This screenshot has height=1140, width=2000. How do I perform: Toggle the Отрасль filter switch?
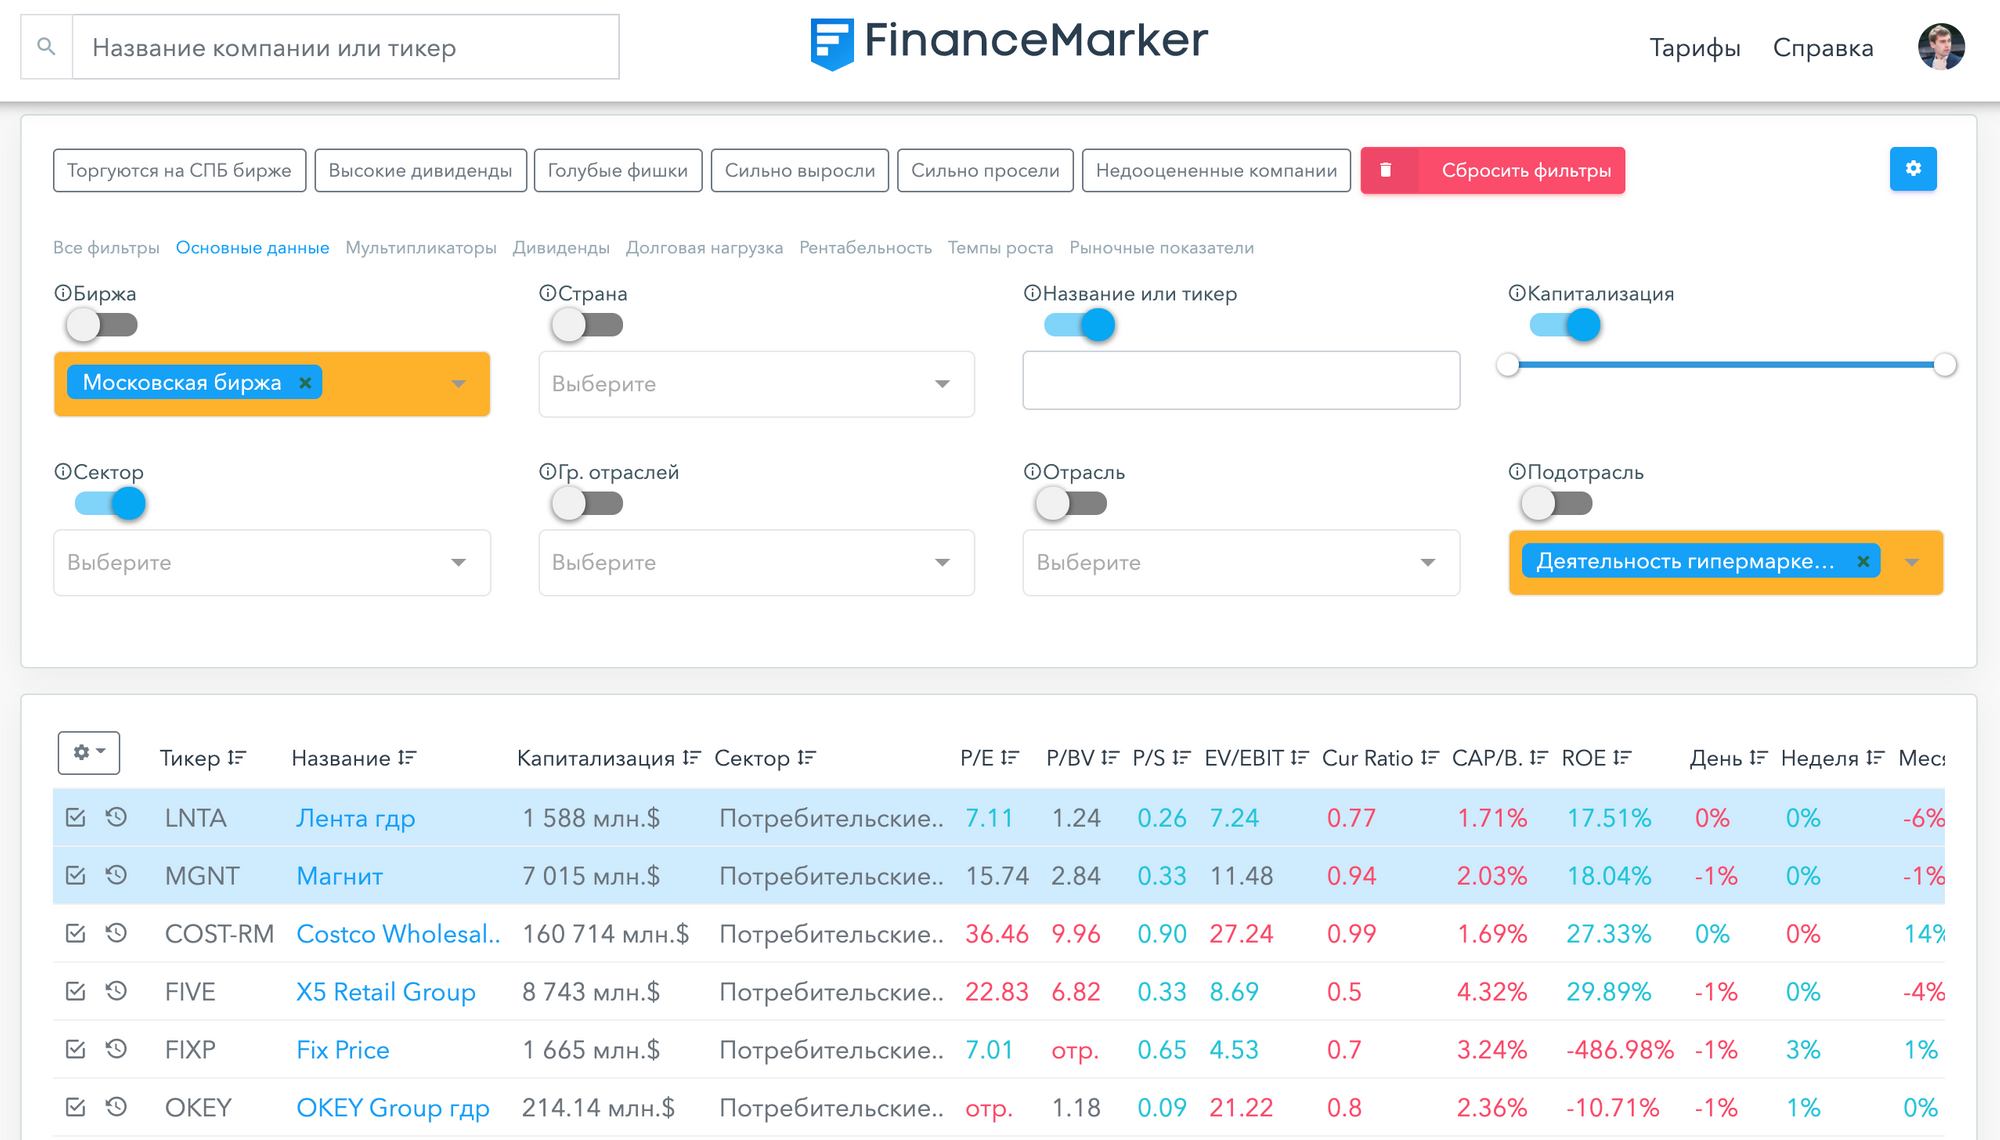coord(1071,503)
